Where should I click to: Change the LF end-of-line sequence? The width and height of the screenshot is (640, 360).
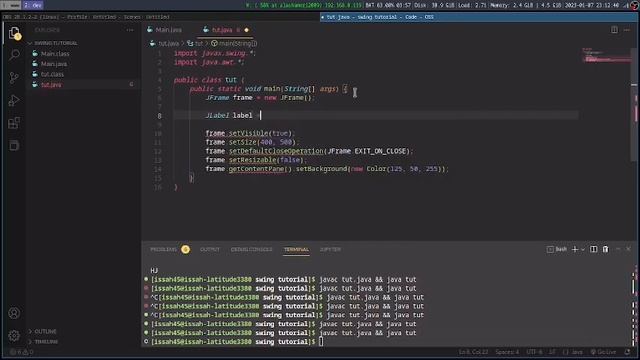[552, 352]
